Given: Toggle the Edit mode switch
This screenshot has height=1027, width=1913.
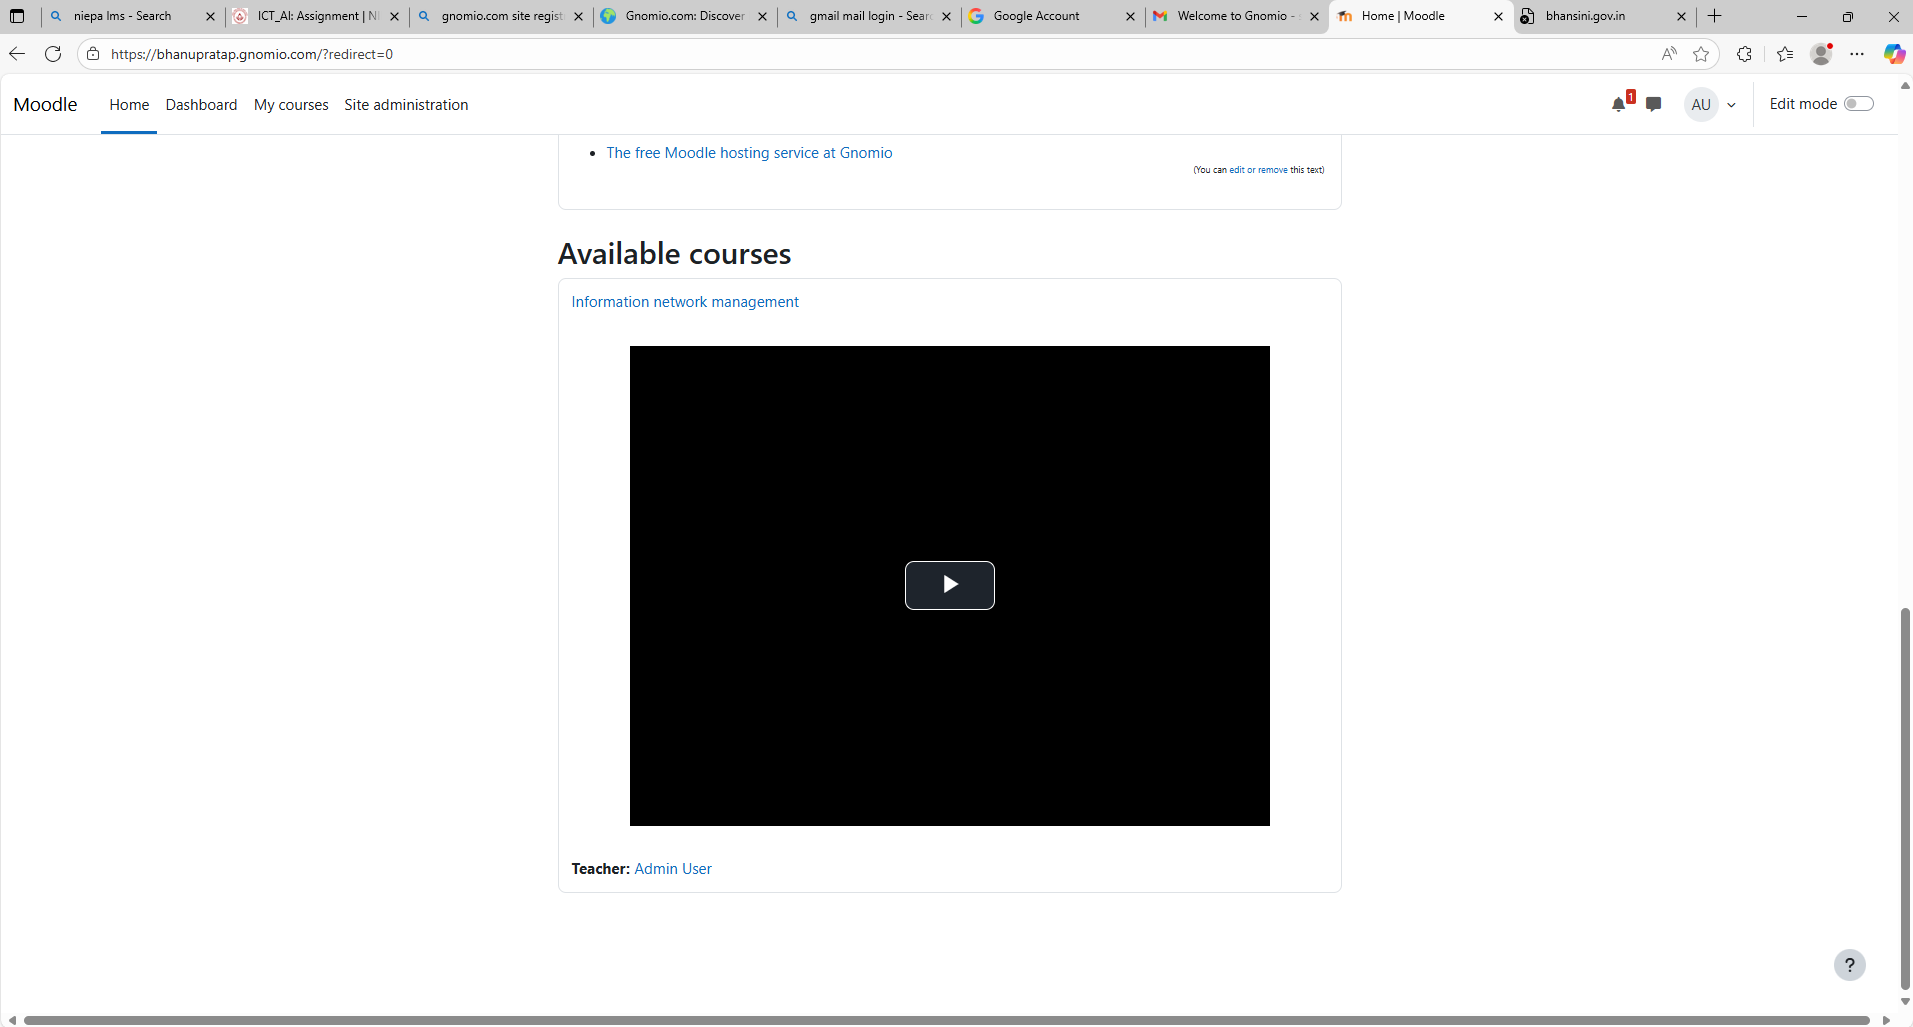Looking at the screenshot, I should pyautogui.click(x=1858, y=104).
